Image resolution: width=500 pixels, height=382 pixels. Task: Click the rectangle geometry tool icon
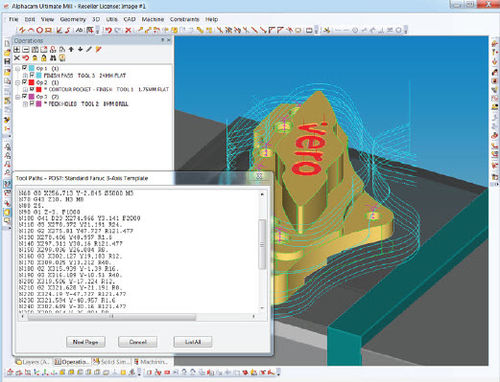48,30
